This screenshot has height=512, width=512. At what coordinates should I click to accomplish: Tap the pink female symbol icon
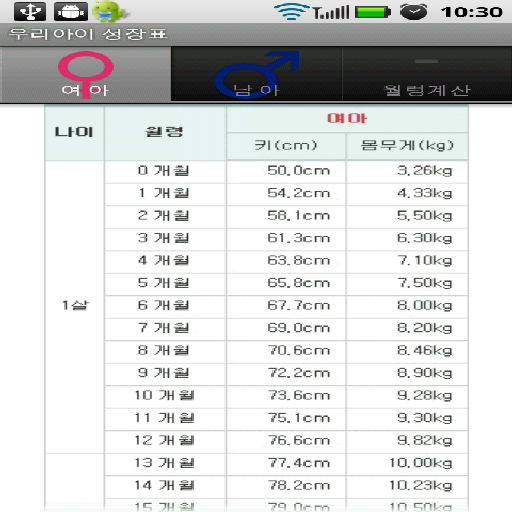coord(86,73)
